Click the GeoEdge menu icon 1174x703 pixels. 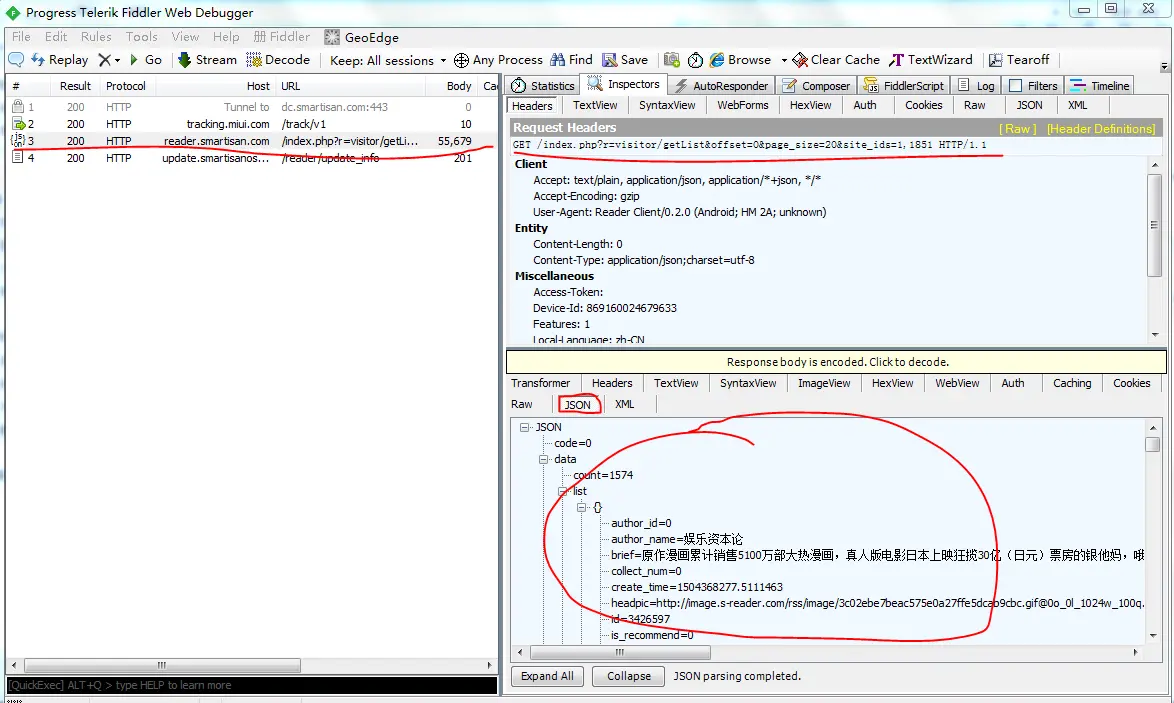[x=332, y=37]
